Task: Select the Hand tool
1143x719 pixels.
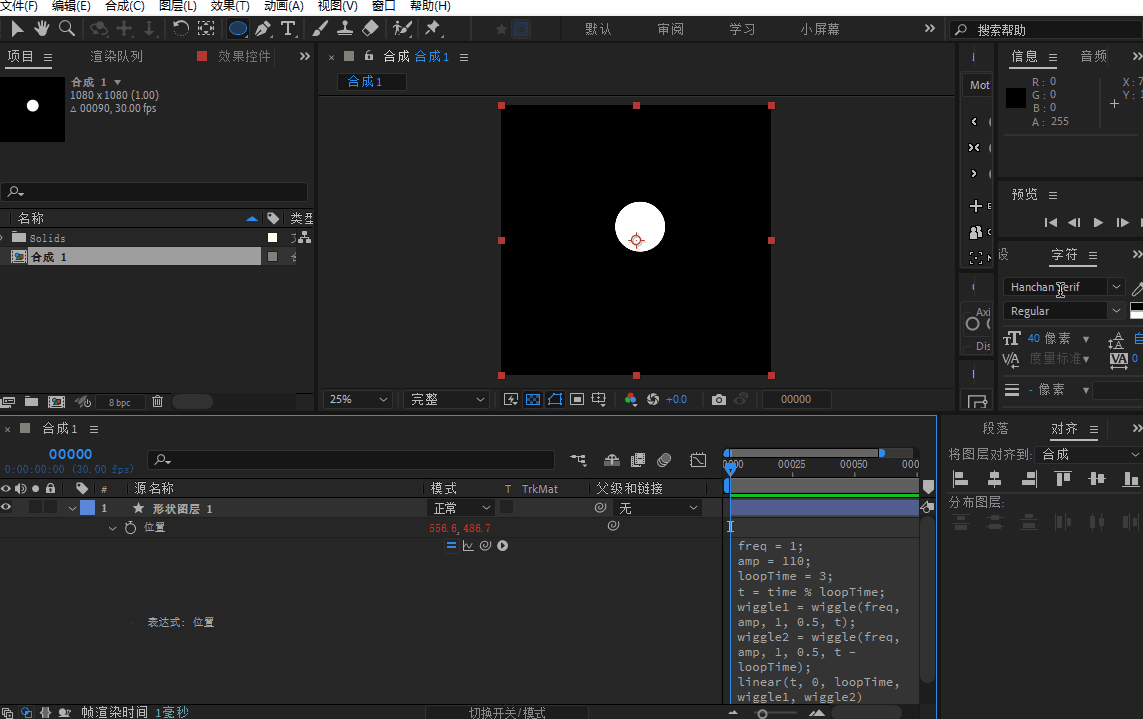Action: point(42,29)
